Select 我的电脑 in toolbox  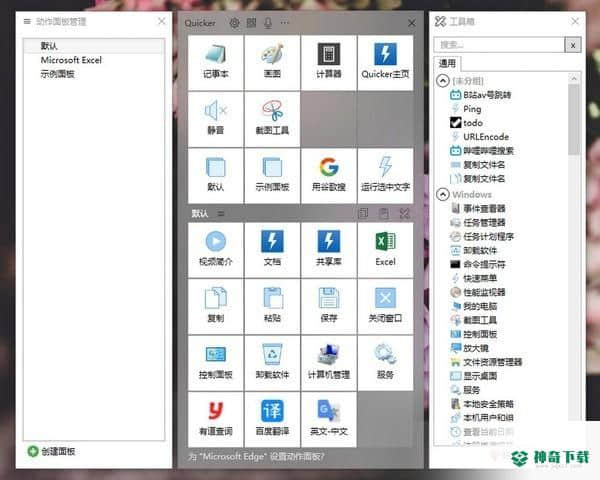(474, 306)
